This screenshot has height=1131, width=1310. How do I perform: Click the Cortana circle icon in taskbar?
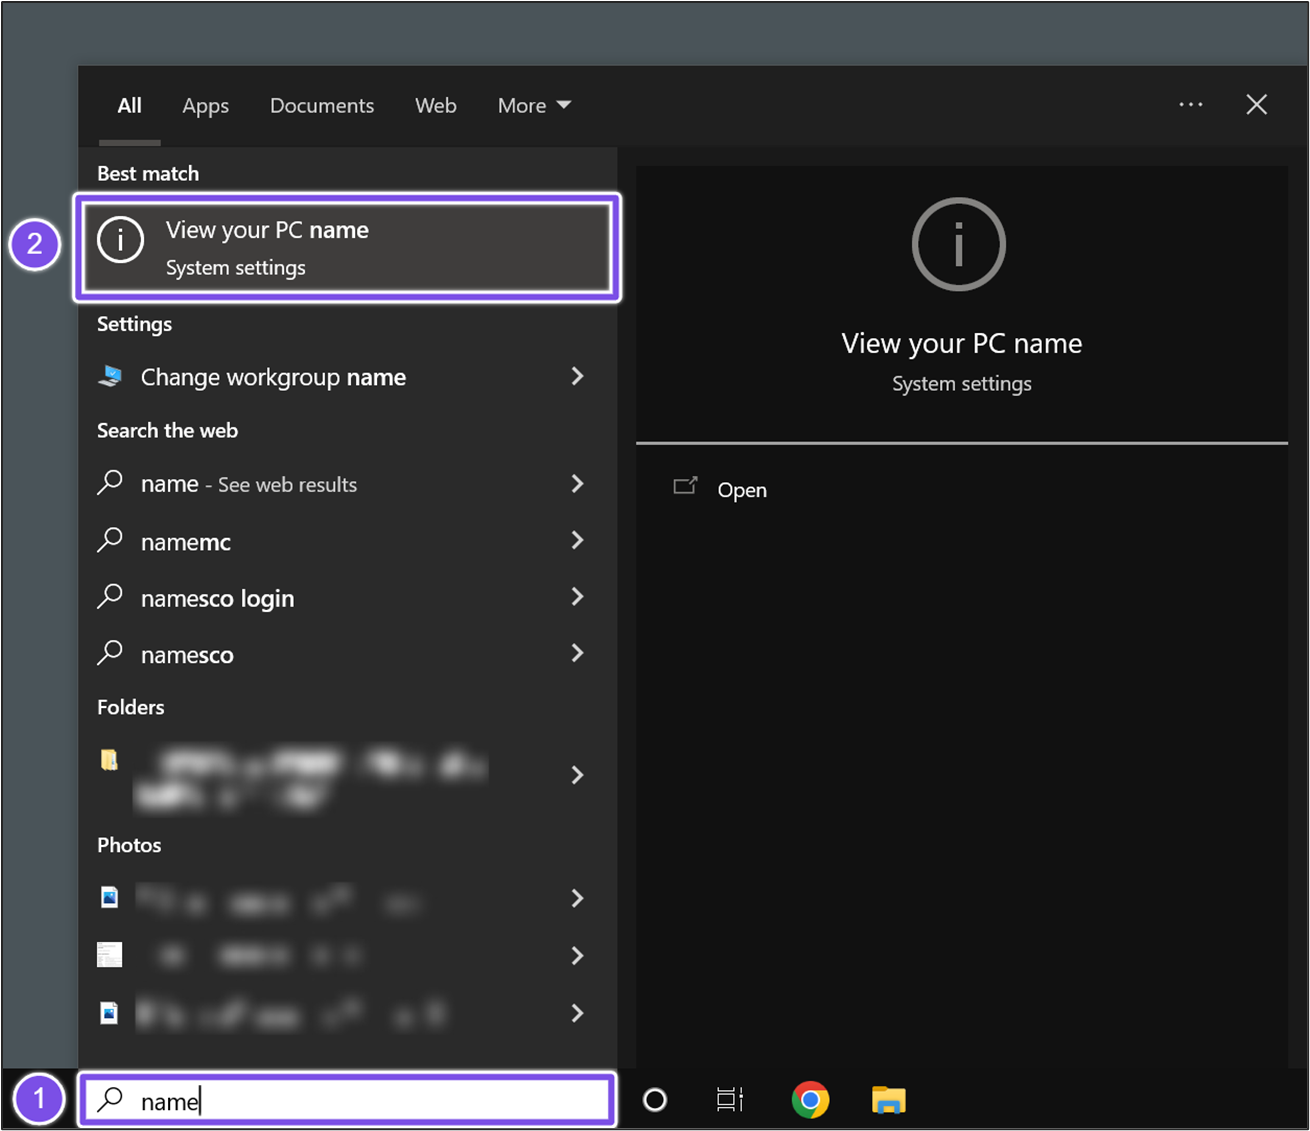click(655, 1100)
